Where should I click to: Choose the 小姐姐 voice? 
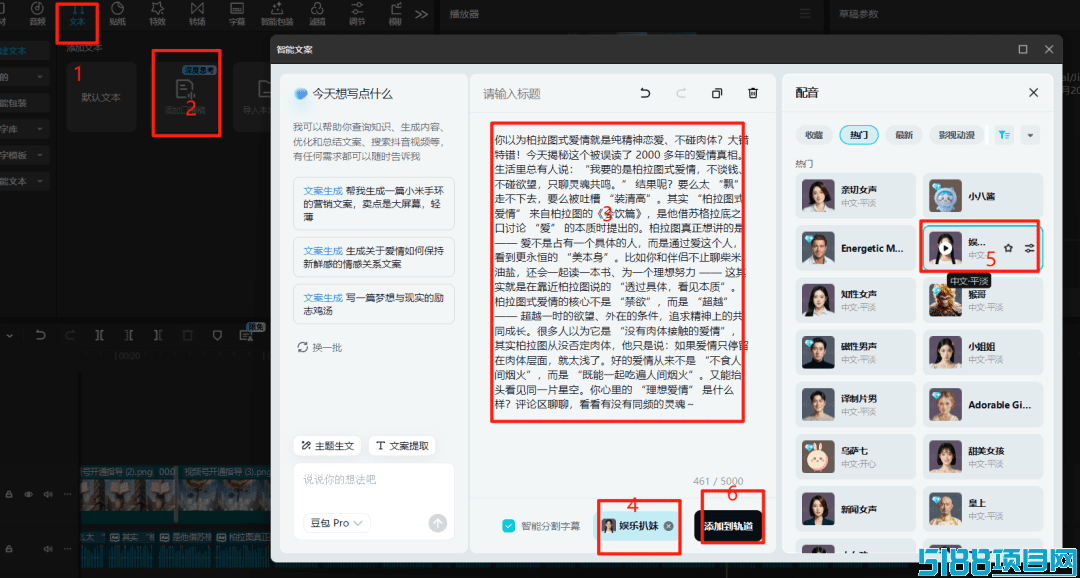point(983,353)
